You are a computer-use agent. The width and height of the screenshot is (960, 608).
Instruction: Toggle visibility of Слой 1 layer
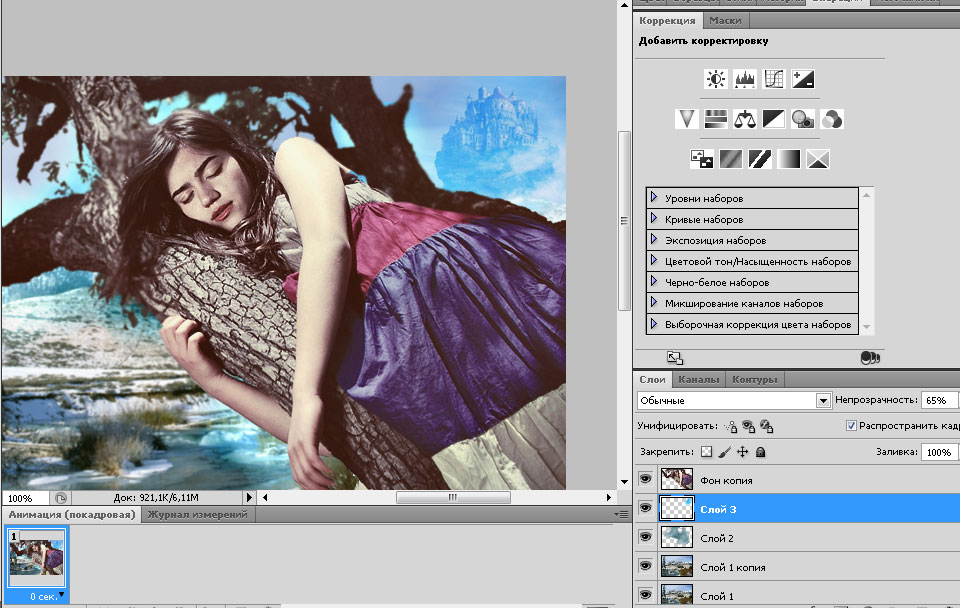click(645, 595)
